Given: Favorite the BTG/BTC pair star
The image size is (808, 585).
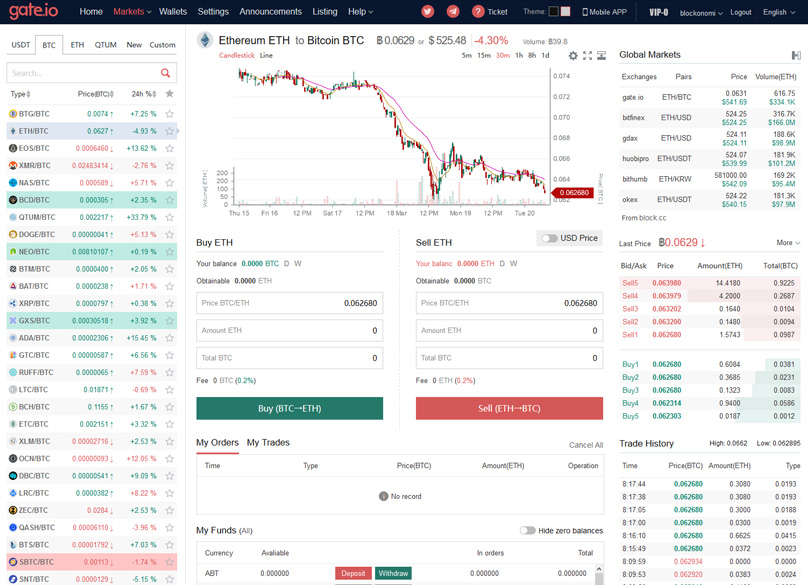Looking at the screenshot, I should (x=170, y=114).
